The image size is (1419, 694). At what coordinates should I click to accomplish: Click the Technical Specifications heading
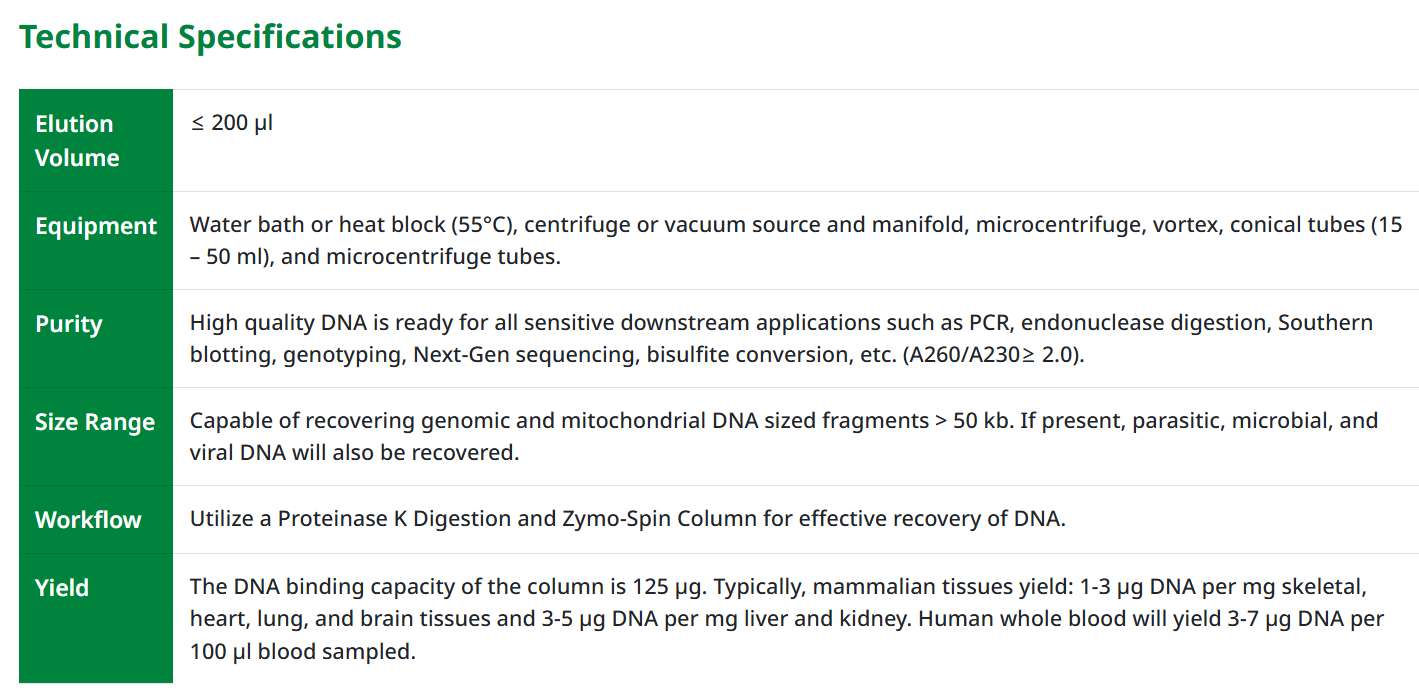click(x=210, y=37)
